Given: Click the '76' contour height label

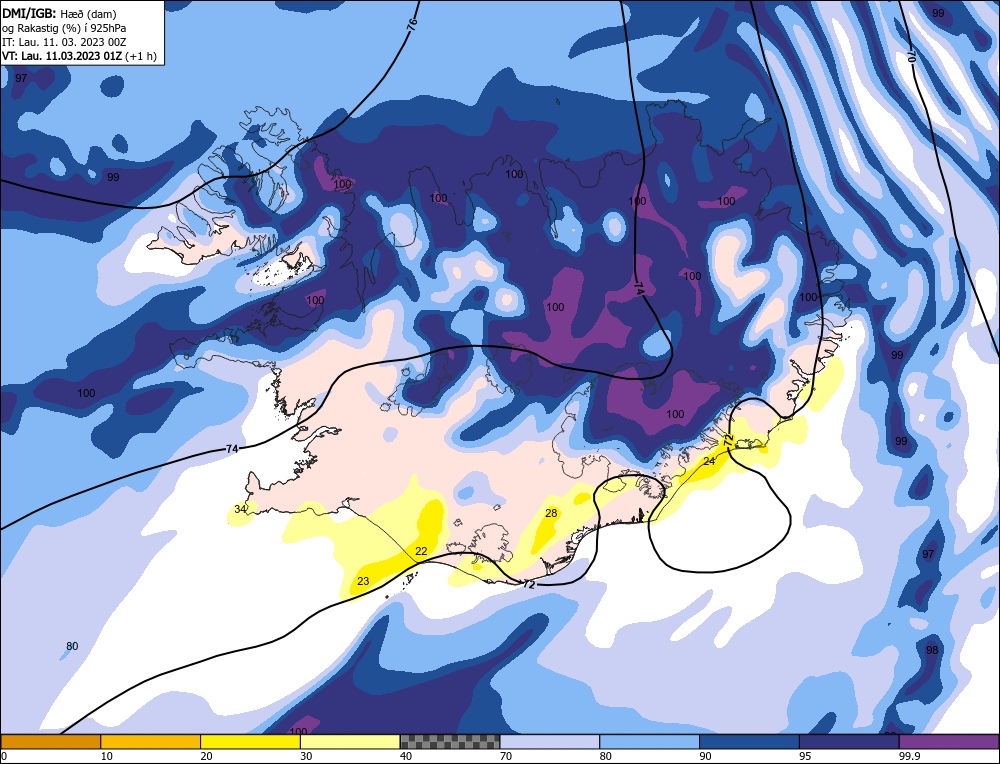Looking at the screenshot, I should coord(411,26).
